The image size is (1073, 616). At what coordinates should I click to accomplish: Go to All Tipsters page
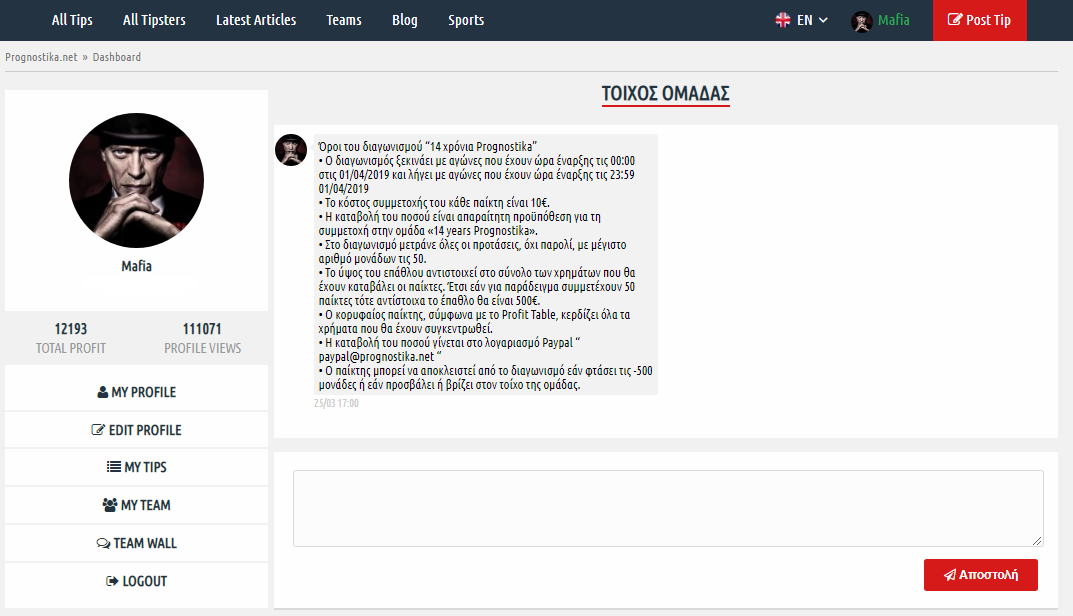[154, 20]
